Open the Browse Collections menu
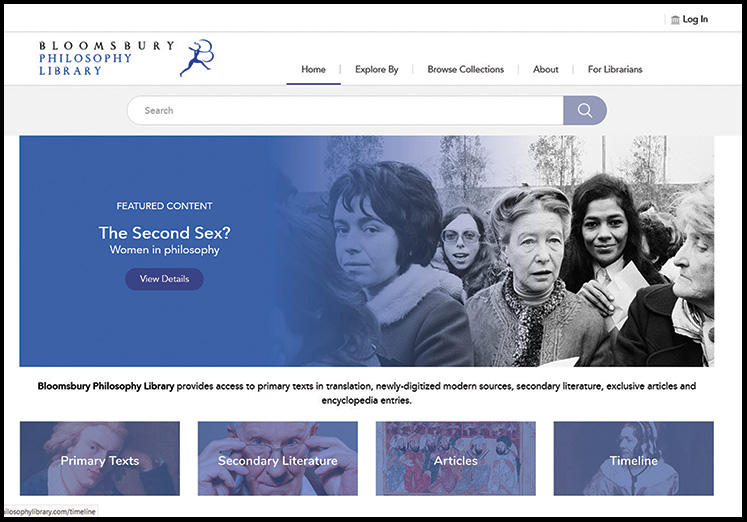This screenshot has width=747, height=522. tap(465, 70)
